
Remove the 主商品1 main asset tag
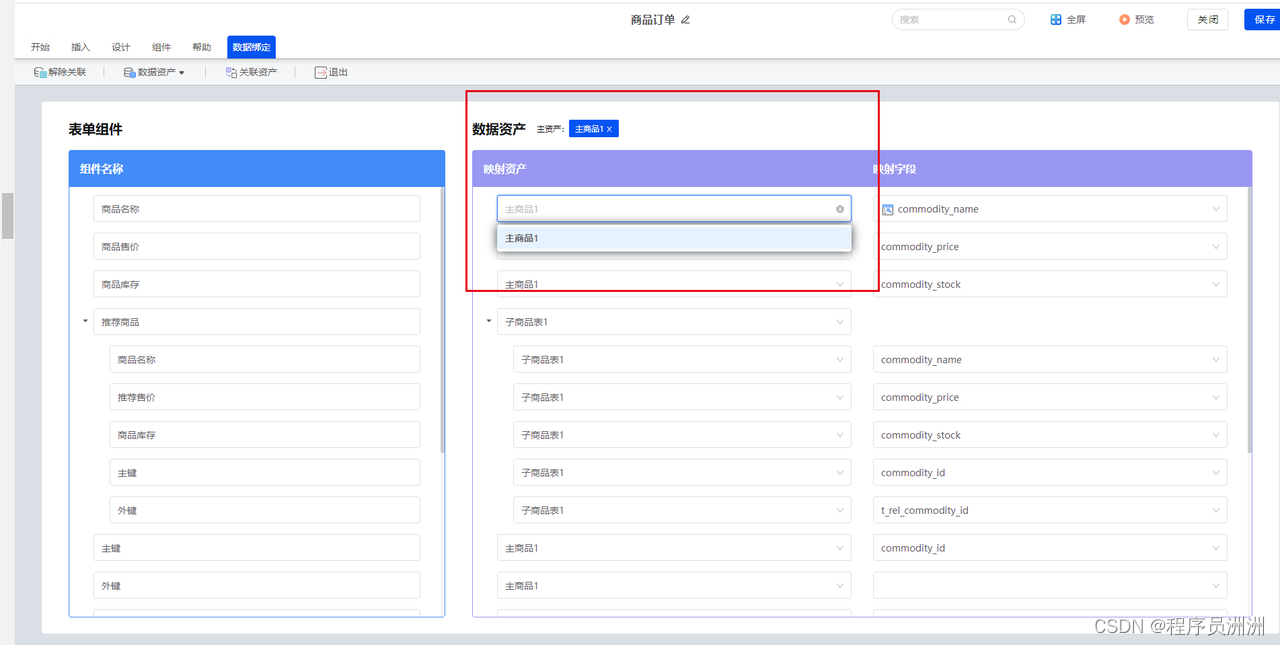tap(609, 129)
